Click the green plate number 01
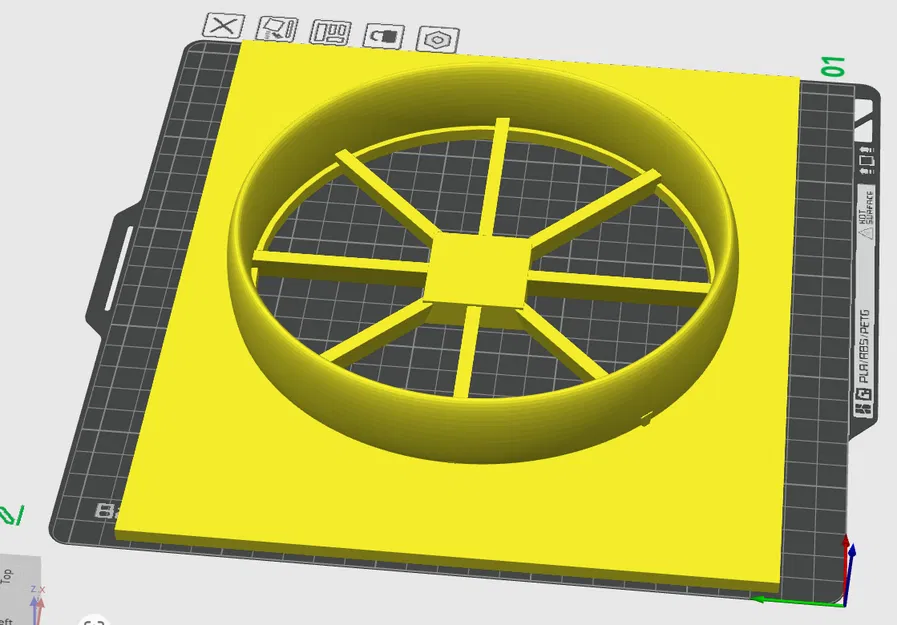Viewport: 897px width, 625px height. [x=833, y=67]
